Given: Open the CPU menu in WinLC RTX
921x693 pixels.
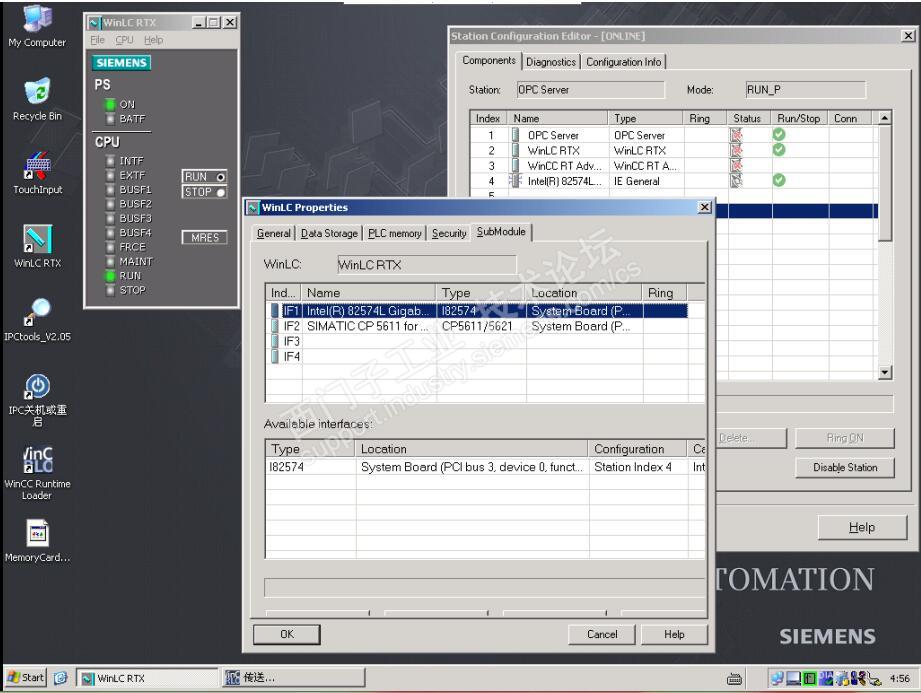Looking at the screenshot, I should [125, 40].
